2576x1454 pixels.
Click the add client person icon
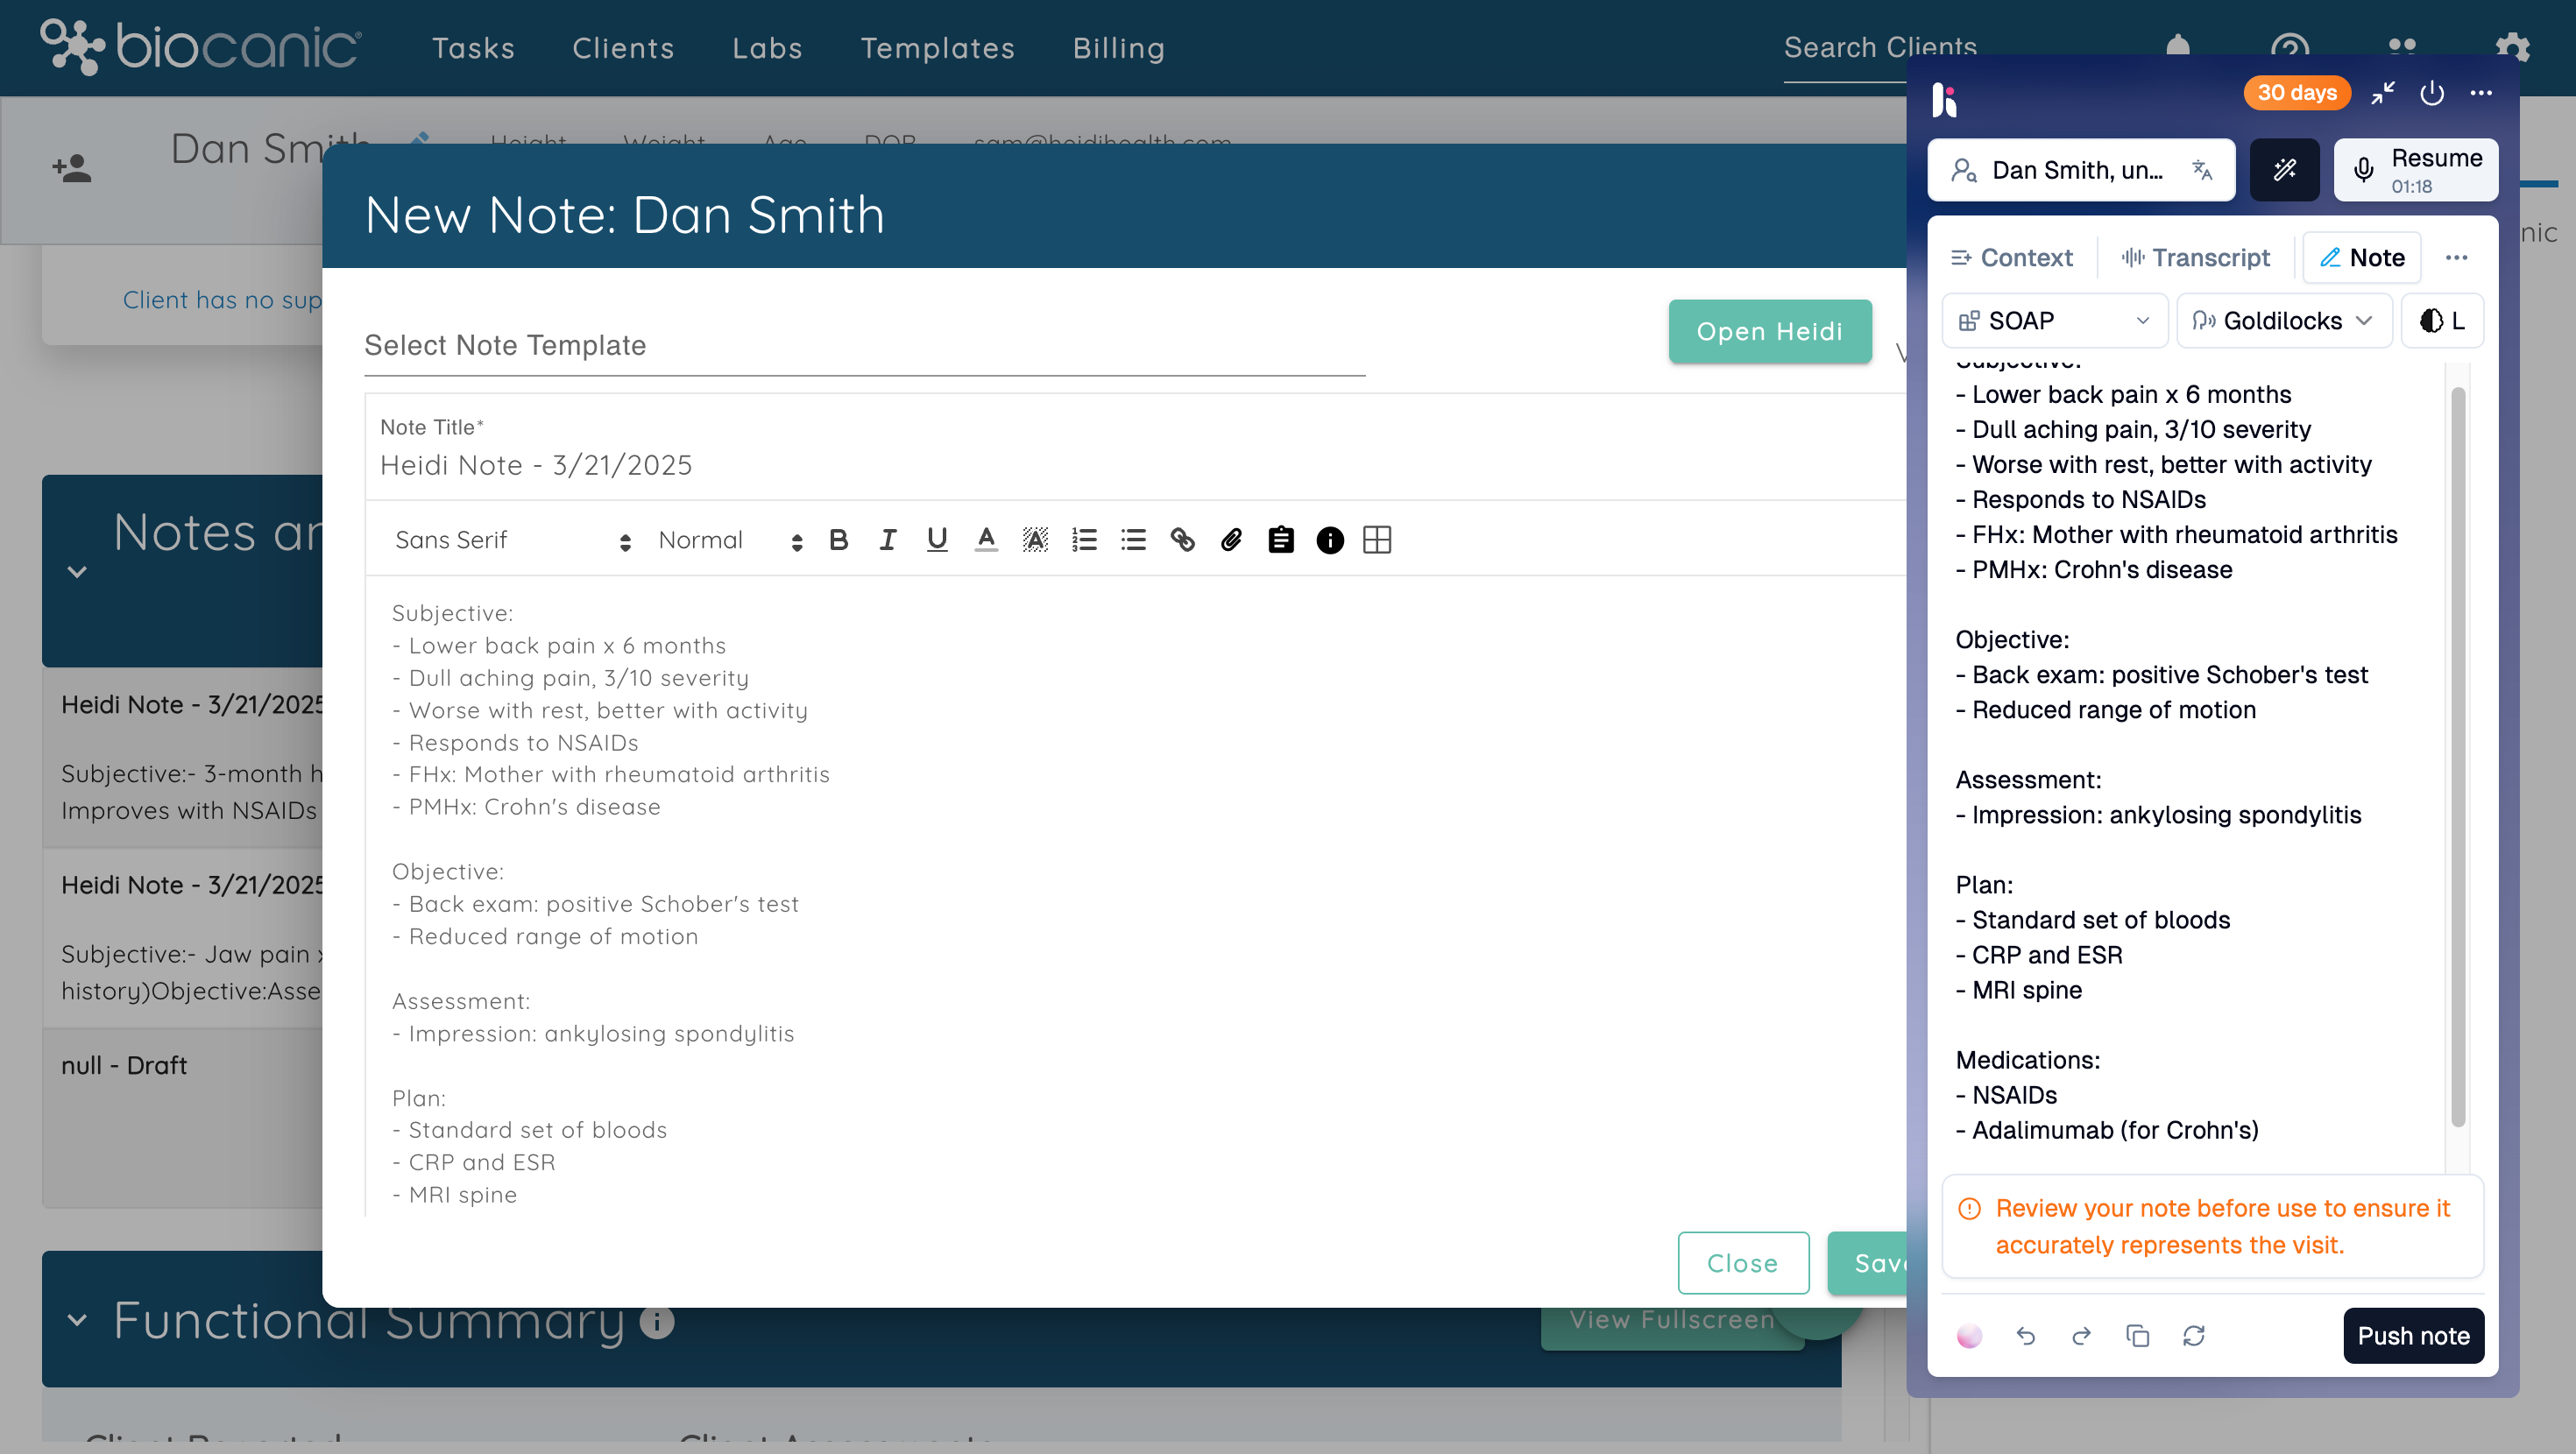[x=71, y=167]
